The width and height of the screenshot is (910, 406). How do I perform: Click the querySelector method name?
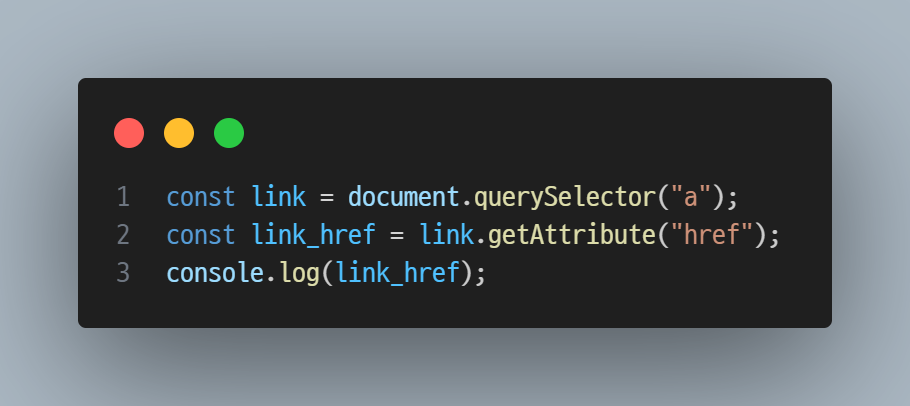[x=566, y=198]
